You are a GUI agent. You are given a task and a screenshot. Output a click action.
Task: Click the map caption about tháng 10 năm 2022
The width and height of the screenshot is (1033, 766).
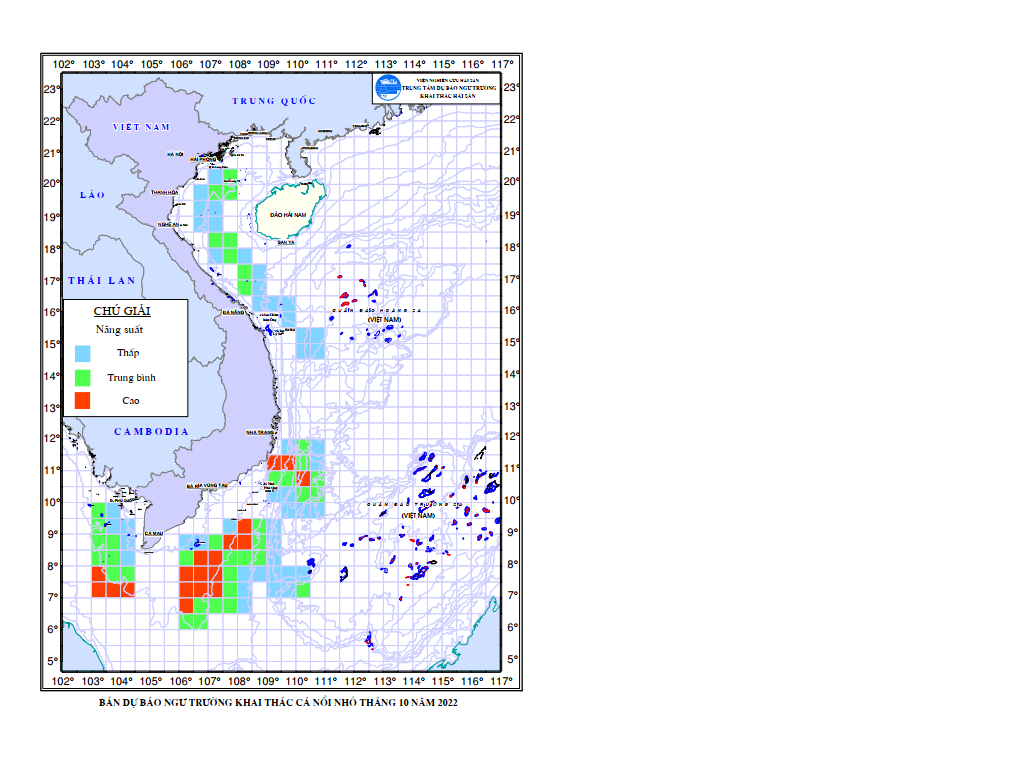pyautogui.click(x=278, y=703)
